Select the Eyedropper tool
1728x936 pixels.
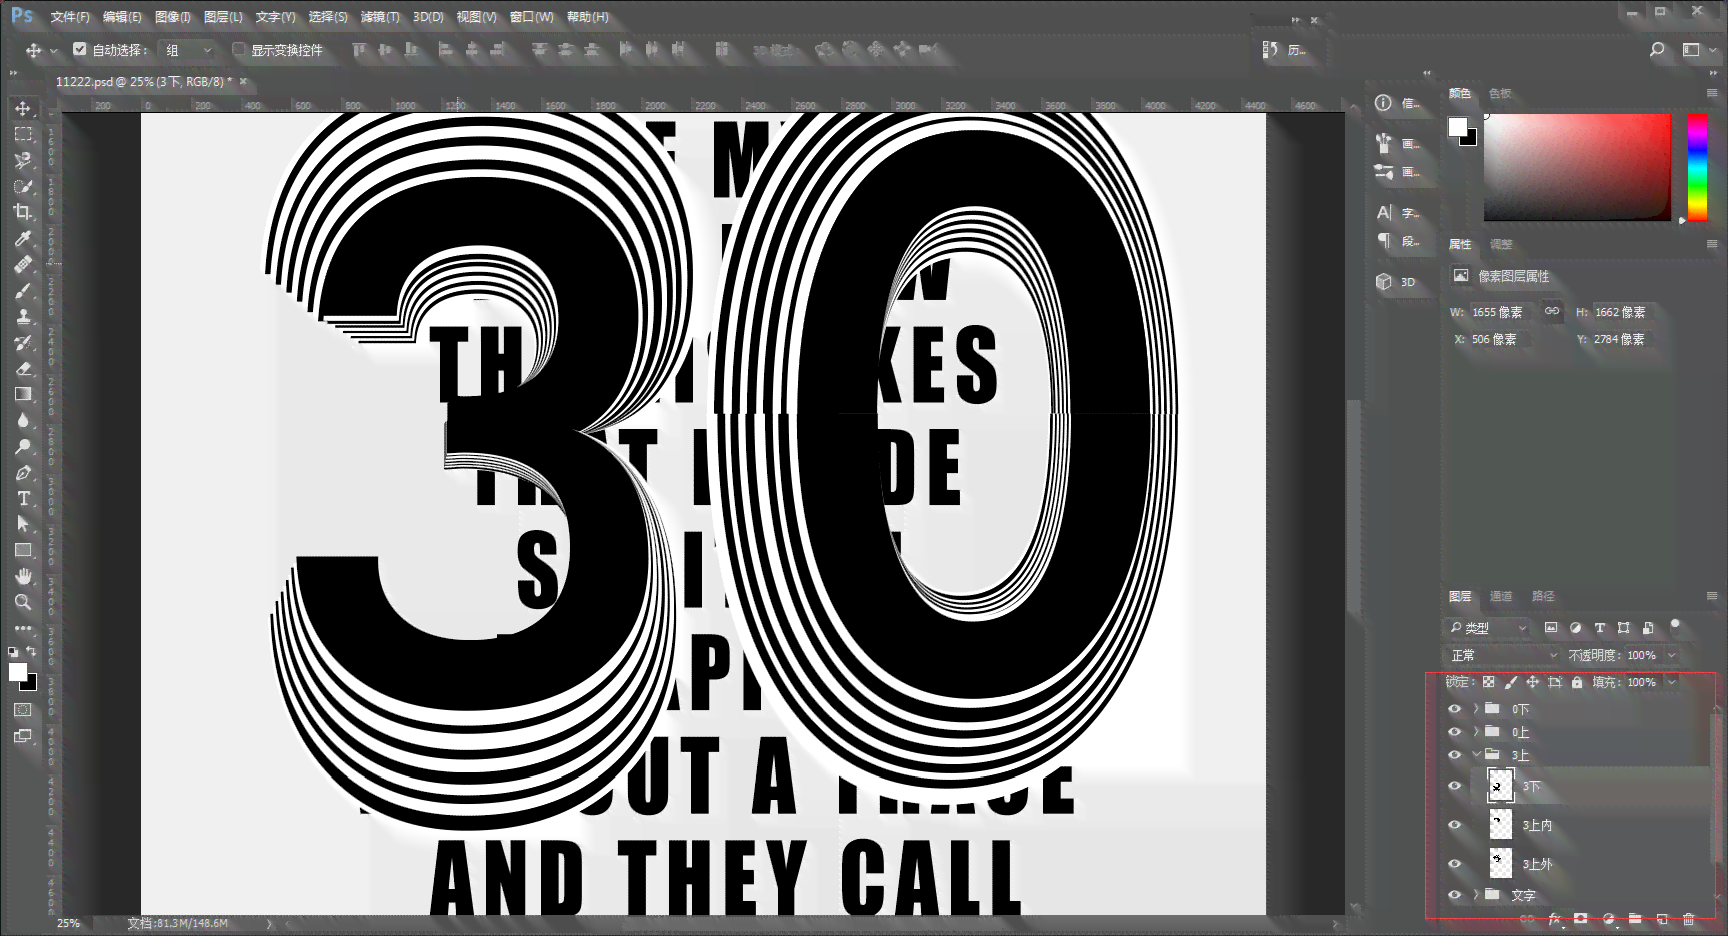tap(23, 238)
